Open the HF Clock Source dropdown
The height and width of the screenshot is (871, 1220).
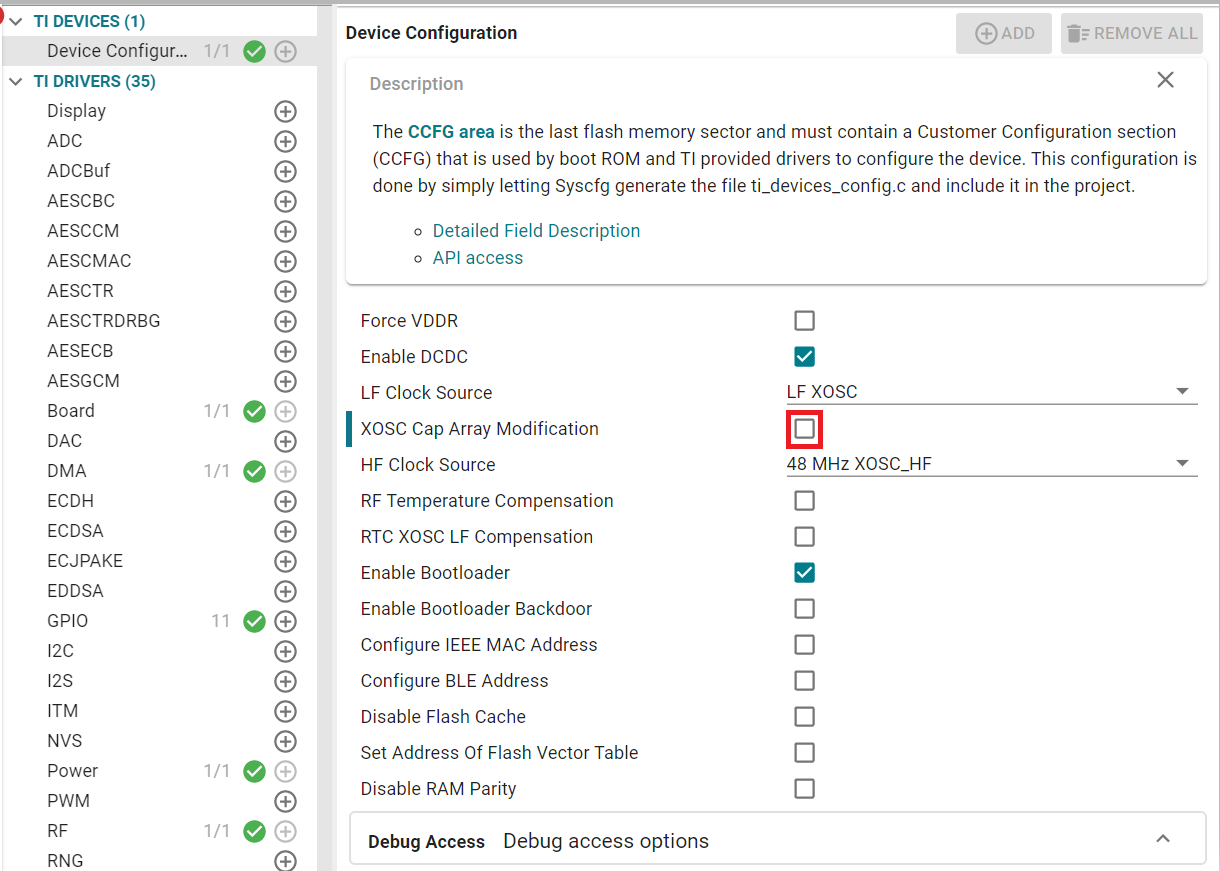1183,464
